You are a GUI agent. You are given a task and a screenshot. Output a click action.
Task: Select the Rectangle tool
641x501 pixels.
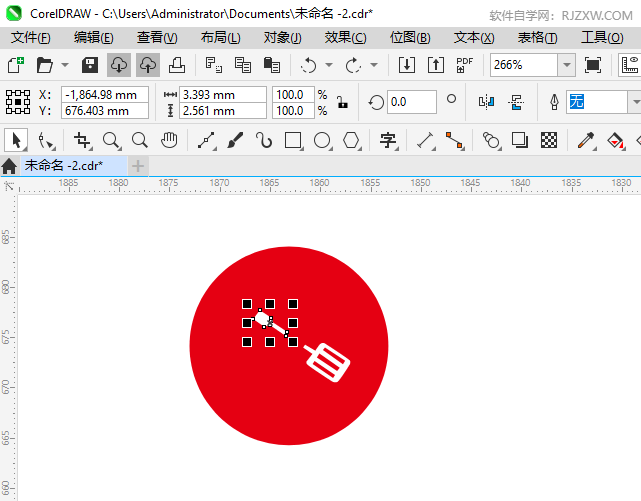[293, 141]
